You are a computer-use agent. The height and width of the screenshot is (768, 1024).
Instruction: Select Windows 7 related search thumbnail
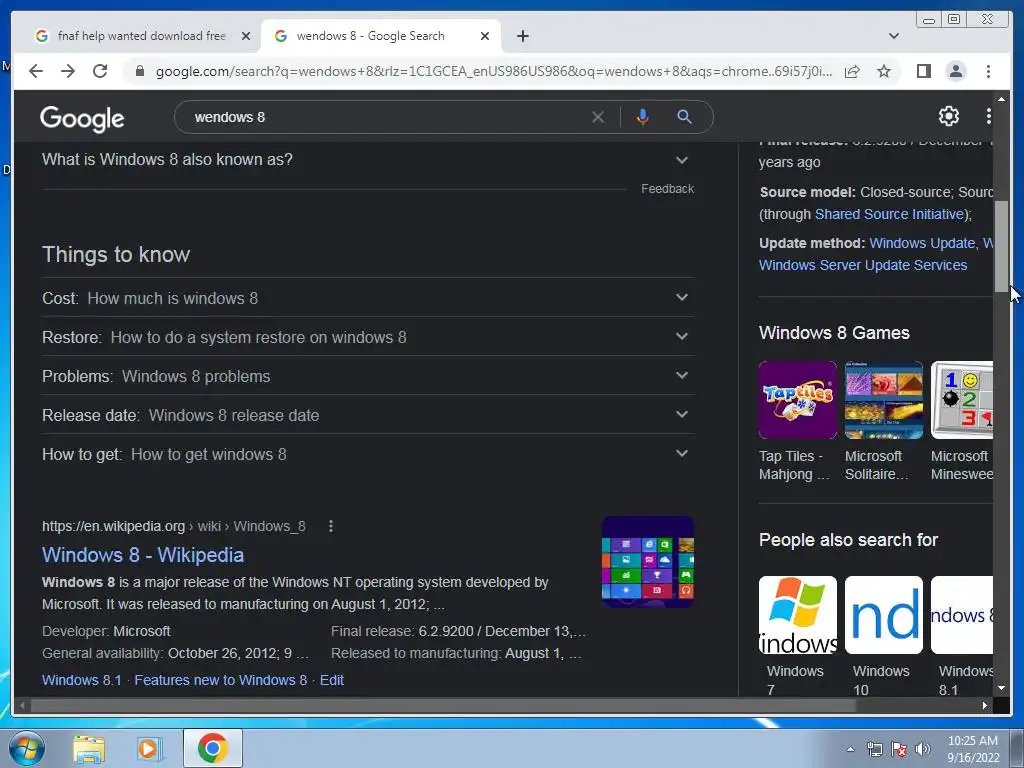pos(797,615)
